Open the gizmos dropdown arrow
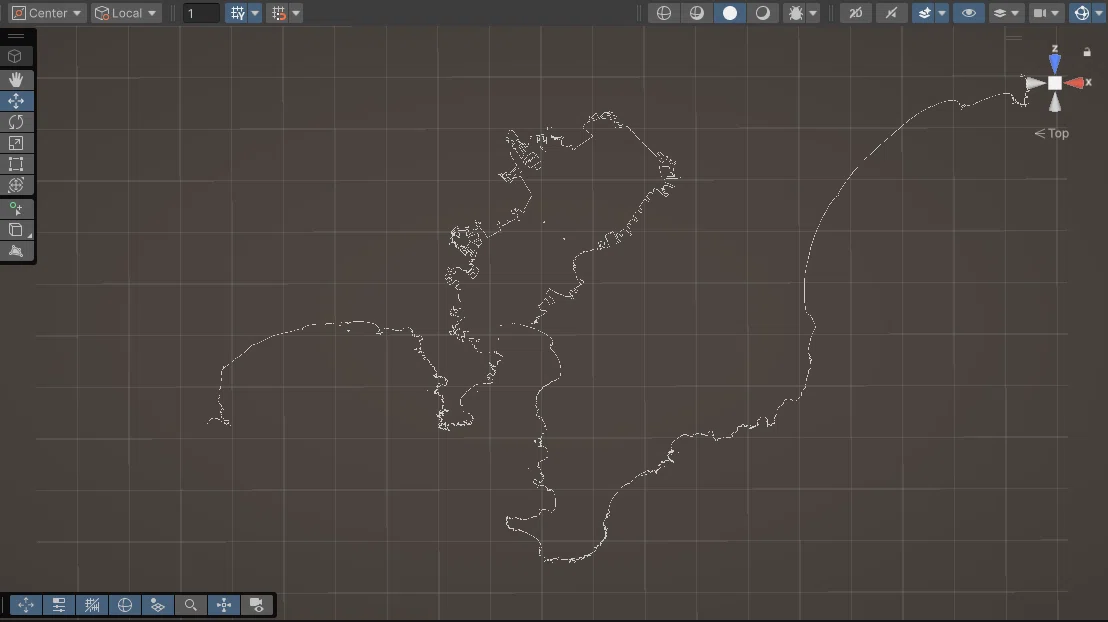The image size is (1108, 622). 1099,13
